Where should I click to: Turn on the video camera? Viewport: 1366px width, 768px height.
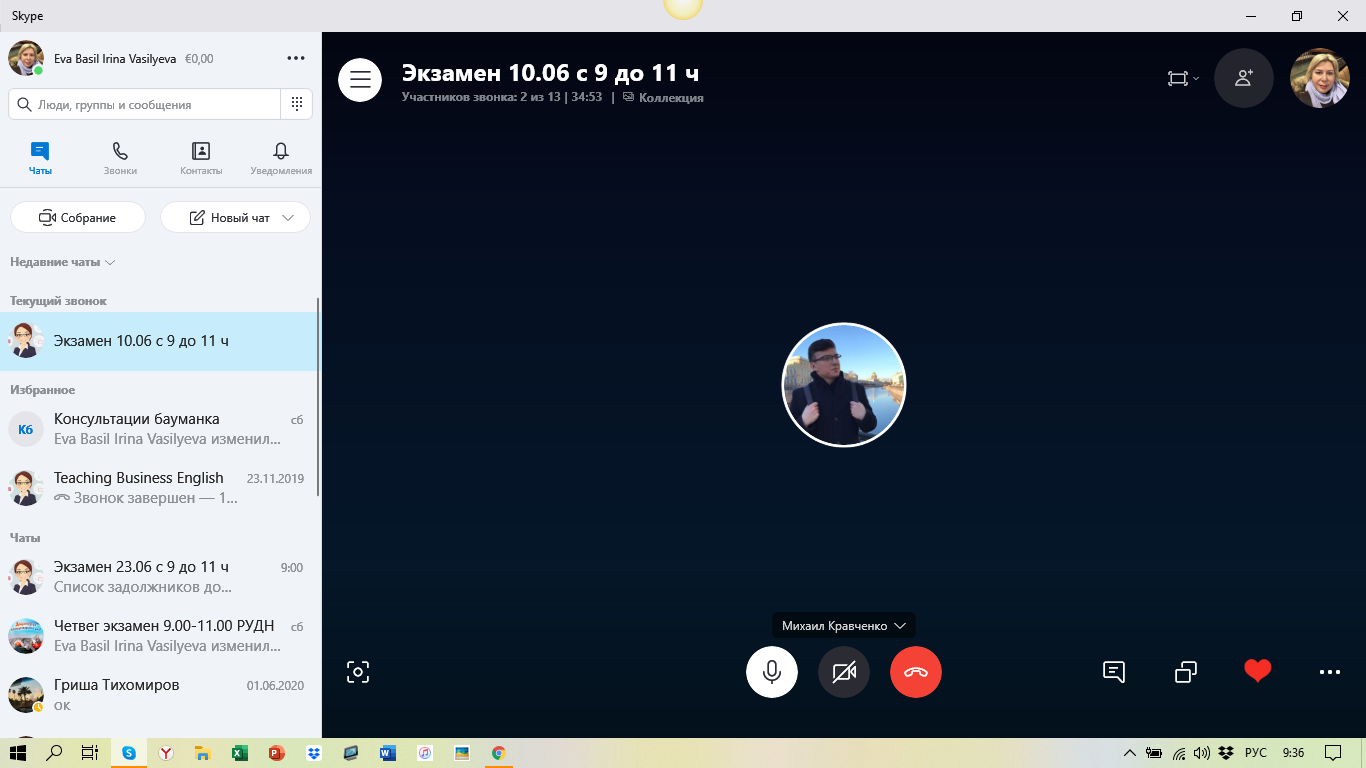pos(843,672)
